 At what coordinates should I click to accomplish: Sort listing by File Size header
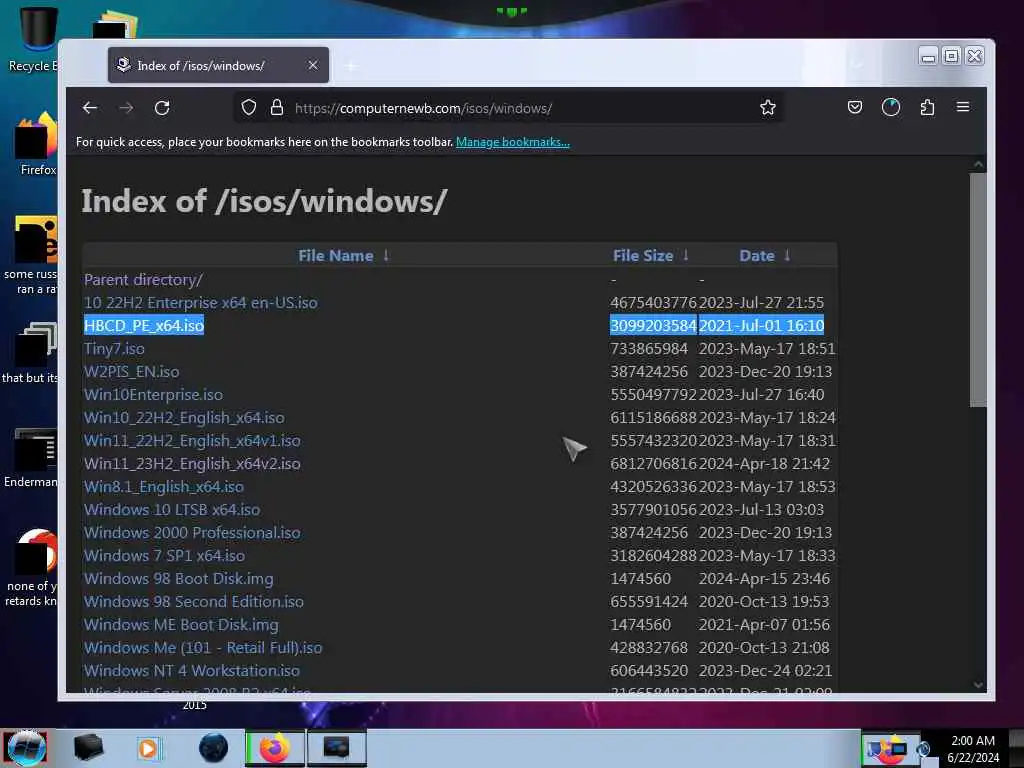pyautogui.click(x=643, y=255)
